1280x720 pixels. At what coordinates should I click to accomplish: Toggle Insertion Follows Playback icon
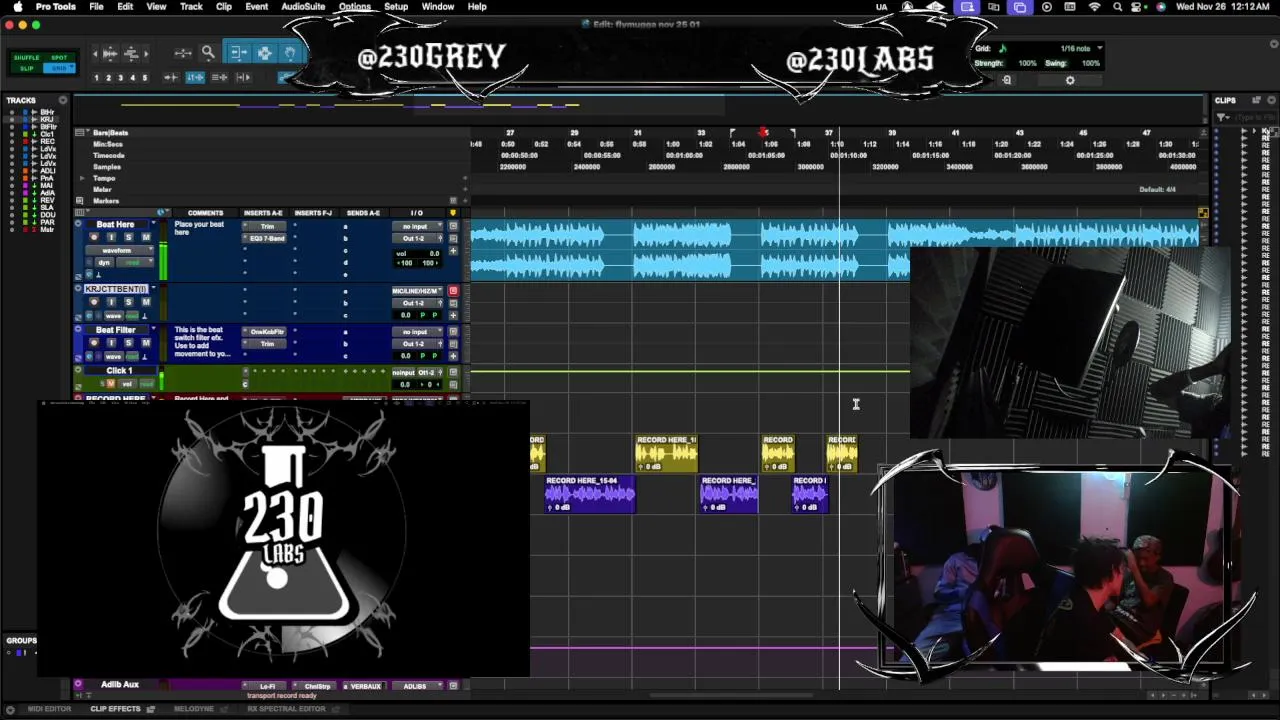coord(242,77)
